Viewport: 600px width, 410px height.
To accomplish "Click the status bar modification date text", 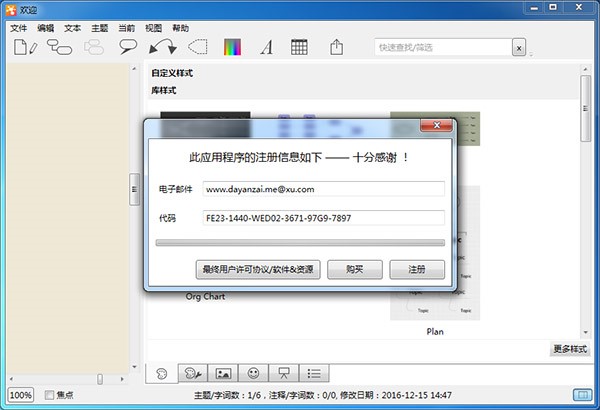I will coord(396,395).
